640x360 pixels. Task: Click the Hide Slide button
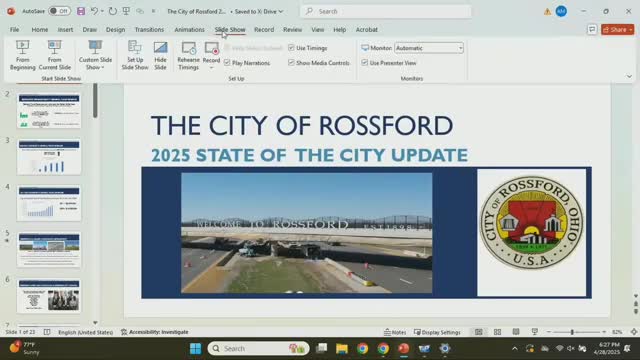click(160, 55)
